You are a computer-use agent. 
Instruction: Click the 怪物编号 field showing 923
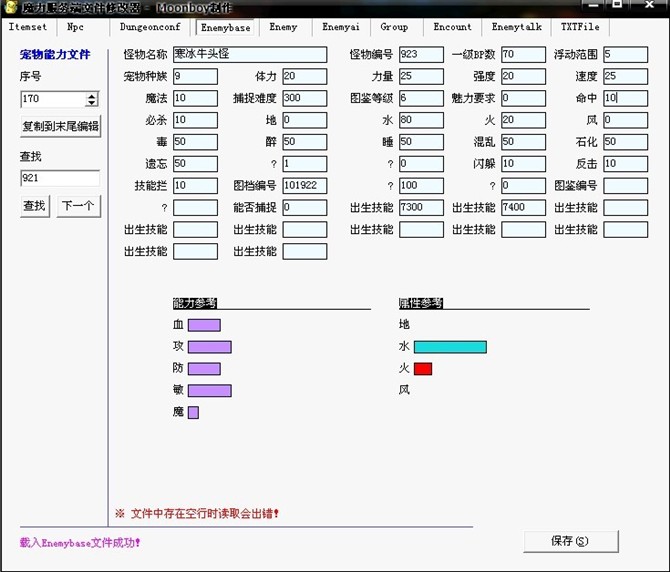tap(420, 54)
